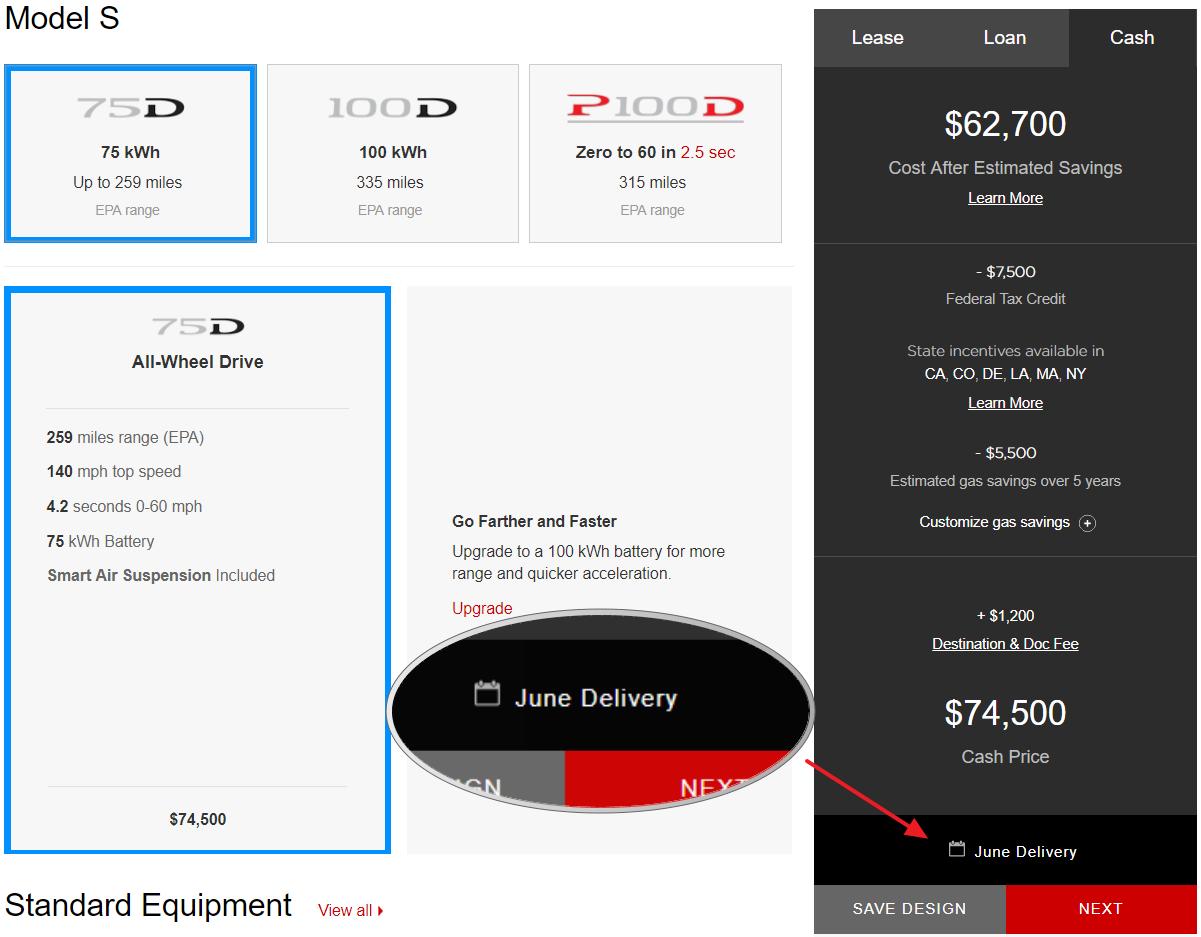
Task: Select the 75D 75 kWh battery card
Action: coord(130,153)
